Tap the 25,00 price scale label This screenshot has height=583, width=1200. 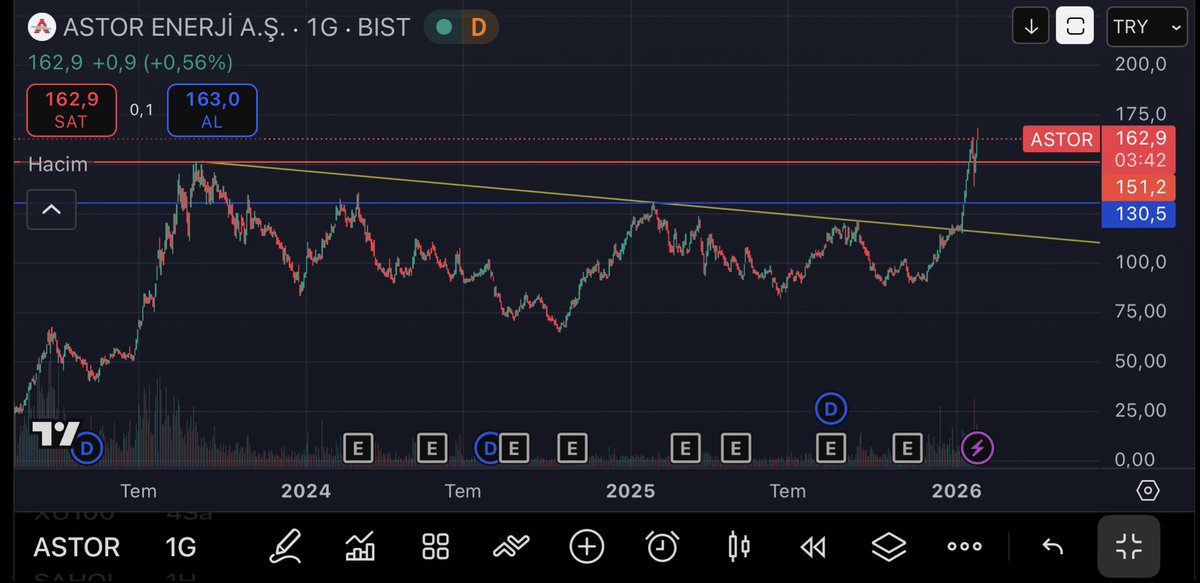pyautogui.click(x=1141, y=410)
